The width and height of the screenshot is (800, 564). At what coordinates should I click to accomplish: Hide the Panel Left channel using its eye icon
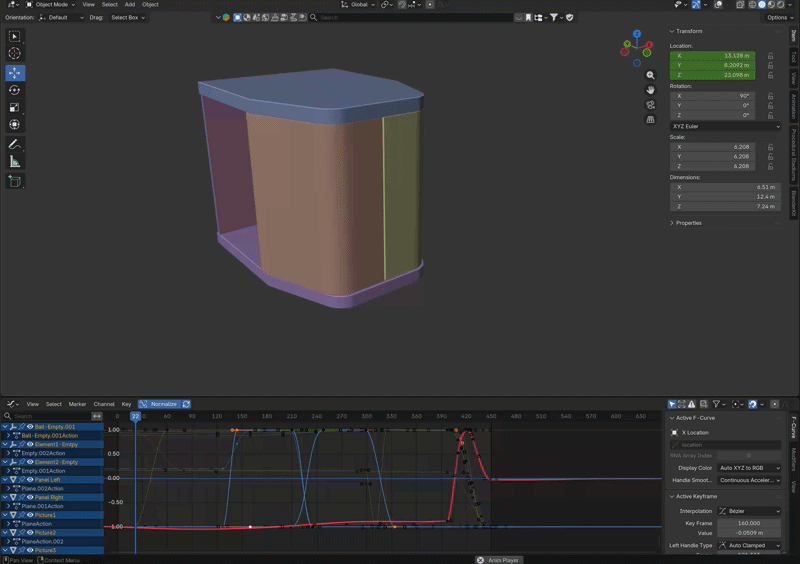[x=31, y=480]
